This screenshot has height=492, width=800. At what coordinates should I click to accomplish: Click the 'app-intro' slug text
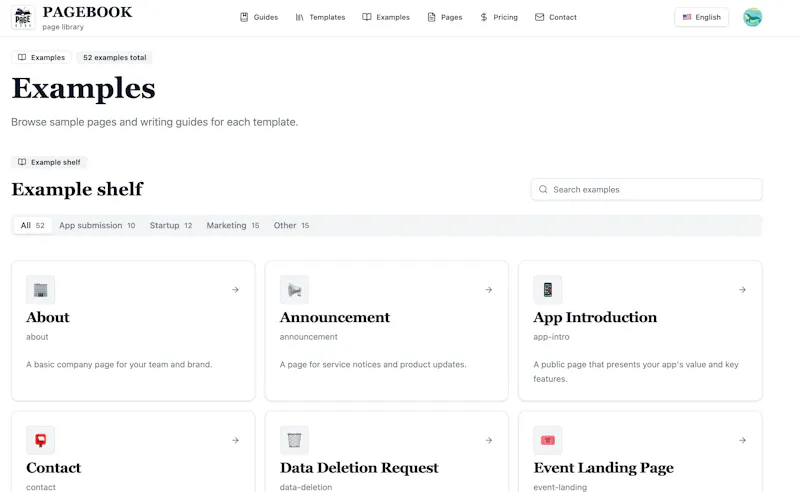(x=551, y=337)
